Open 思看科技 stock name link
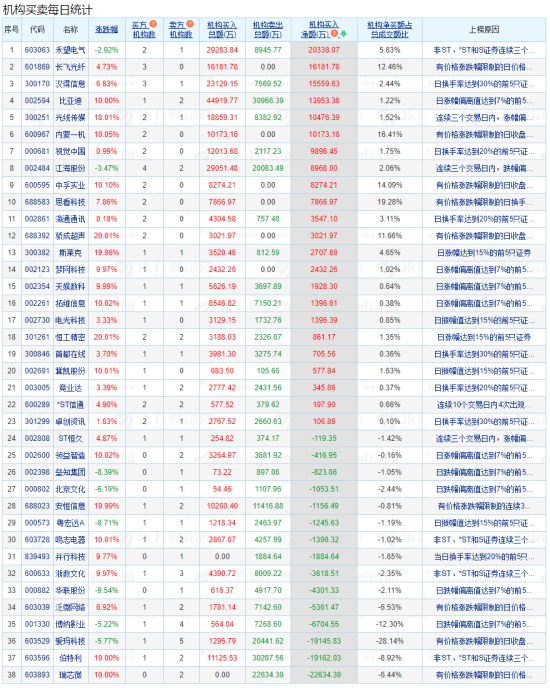 point(70,202)
